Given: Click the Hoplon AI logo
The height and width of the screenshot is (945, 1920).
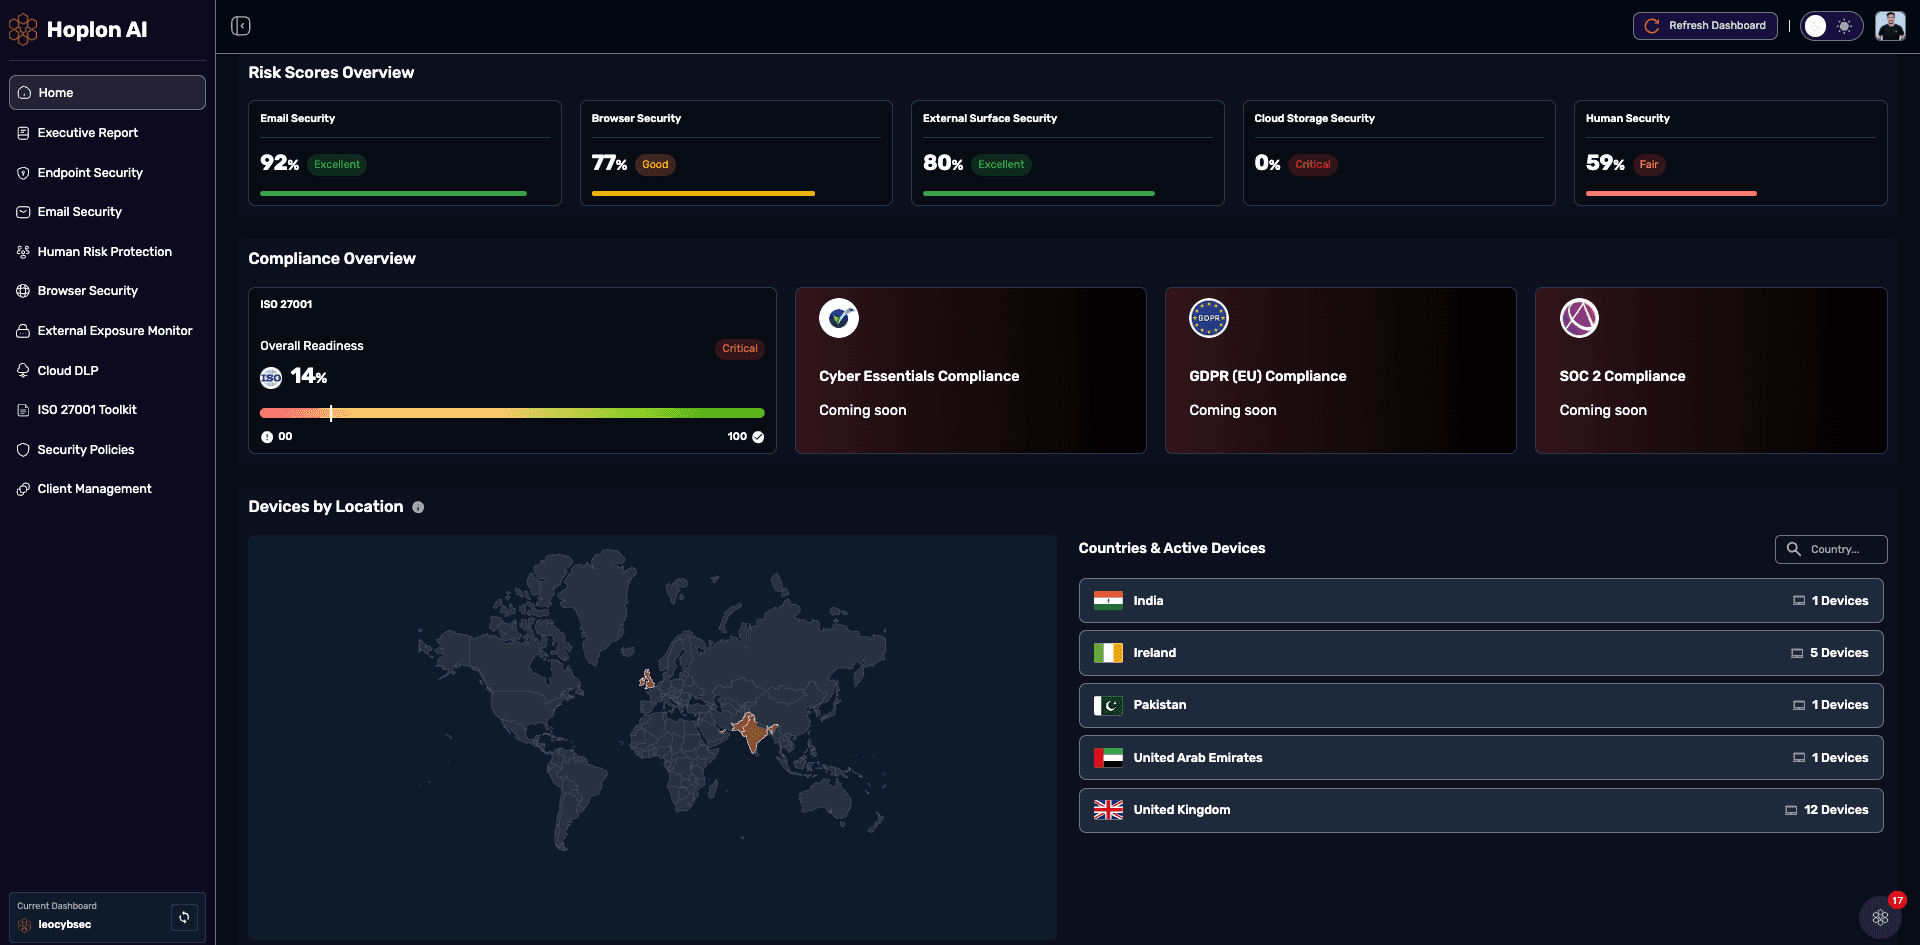Looking at the screenshot, I should point(78,30).
